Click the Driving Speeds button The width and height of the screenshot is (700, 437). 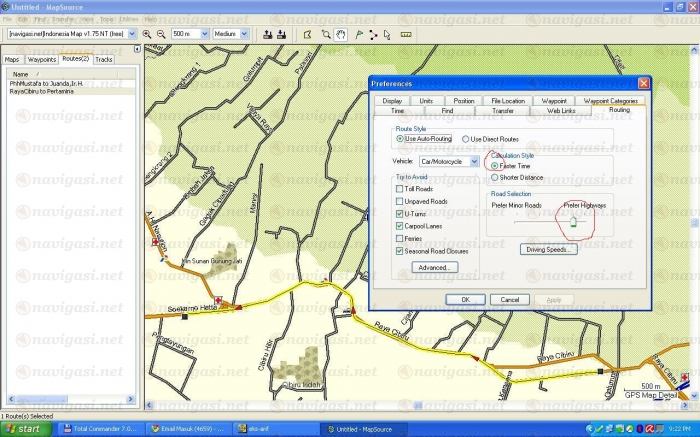546,249
